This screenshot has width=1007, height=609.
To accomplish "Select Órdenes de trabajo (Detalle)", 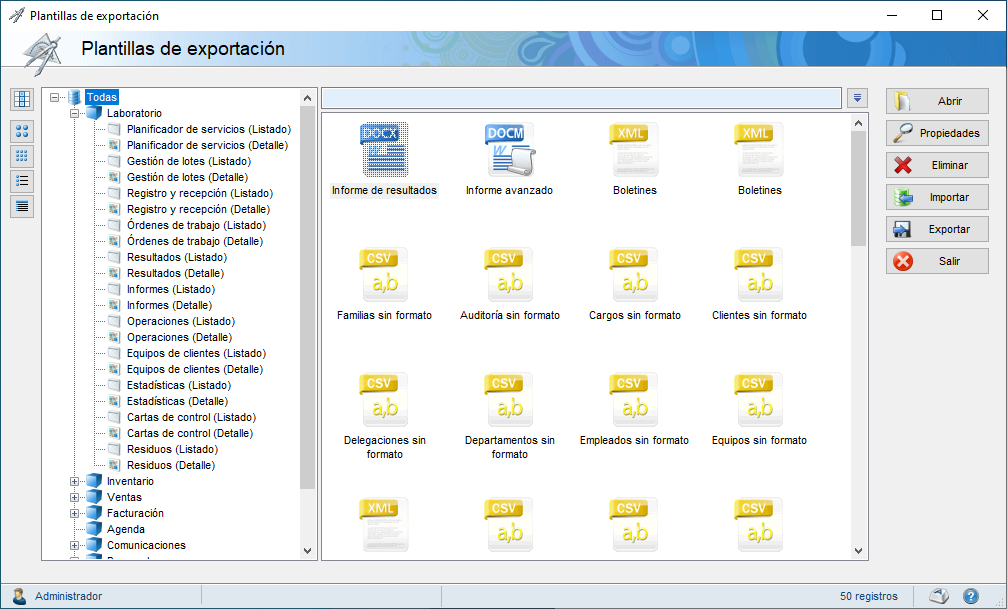I will 195,242.
